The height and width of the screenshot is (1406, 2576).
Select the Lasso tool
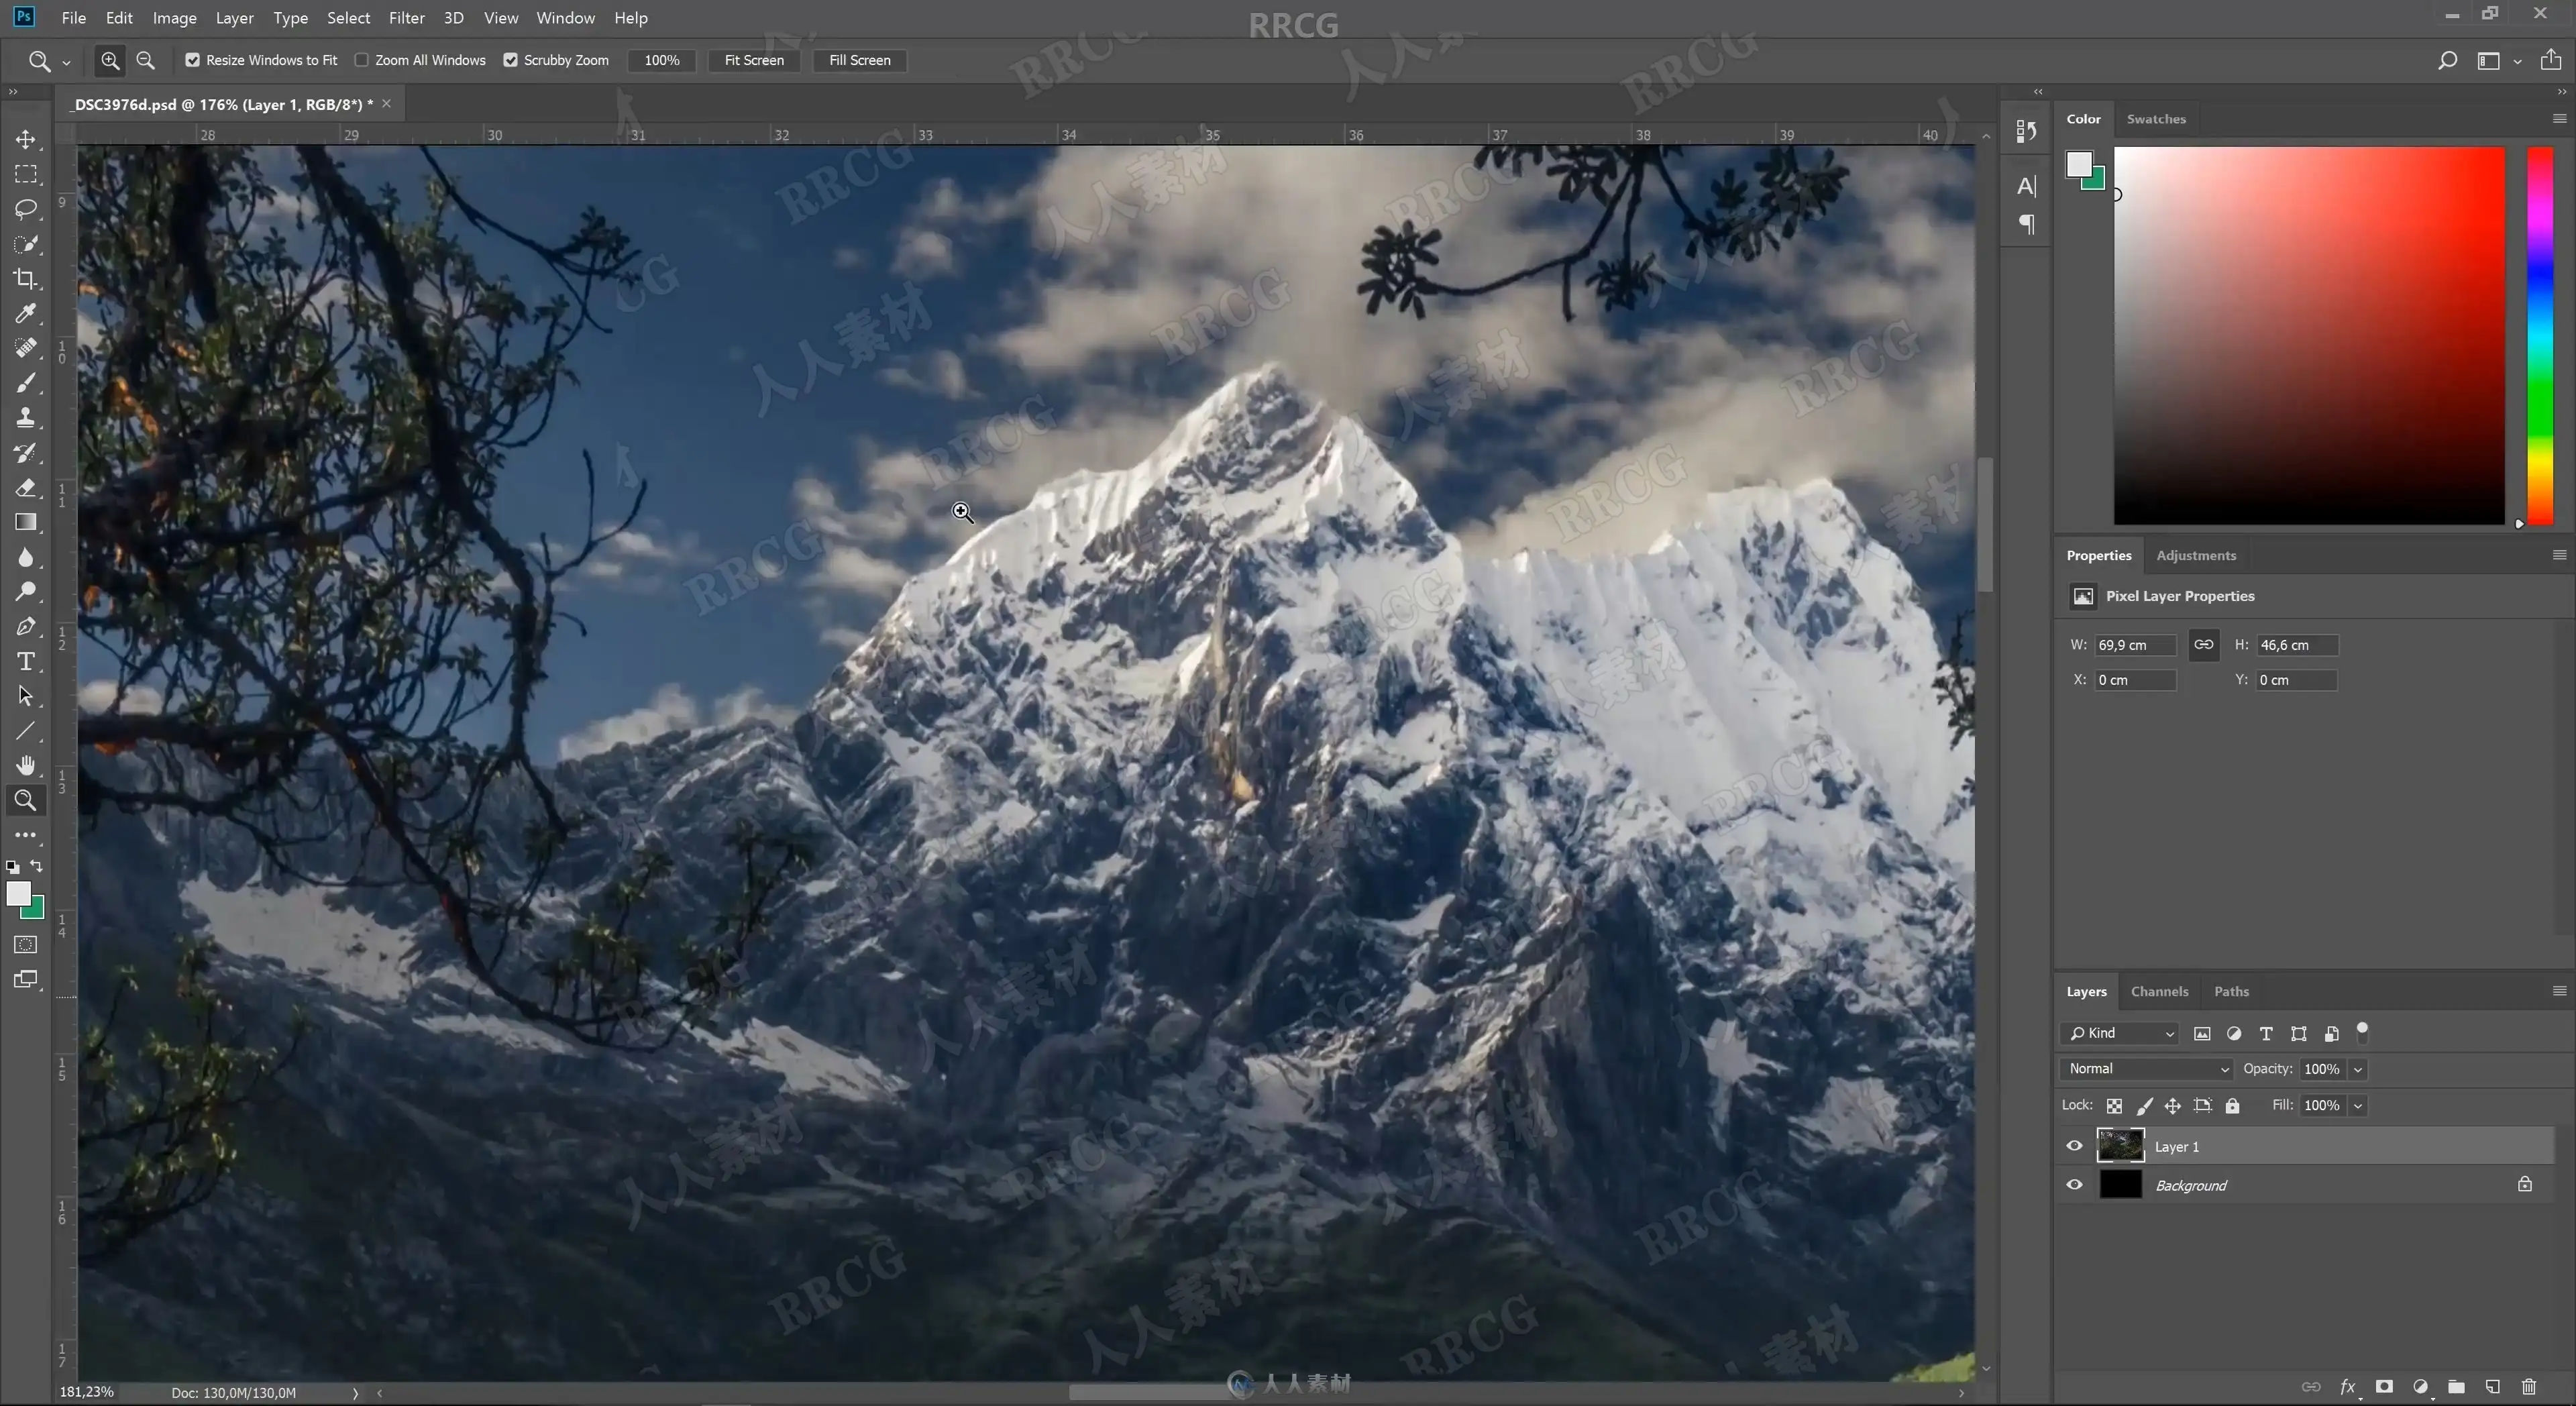25,209
